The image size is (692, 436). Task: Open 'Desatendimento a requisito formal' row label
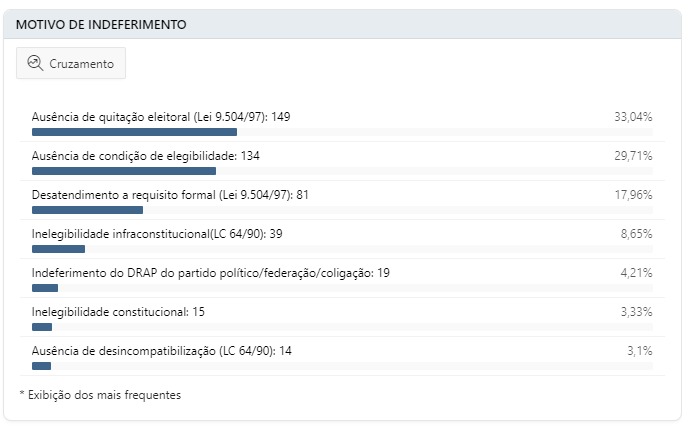pos(170,195)
